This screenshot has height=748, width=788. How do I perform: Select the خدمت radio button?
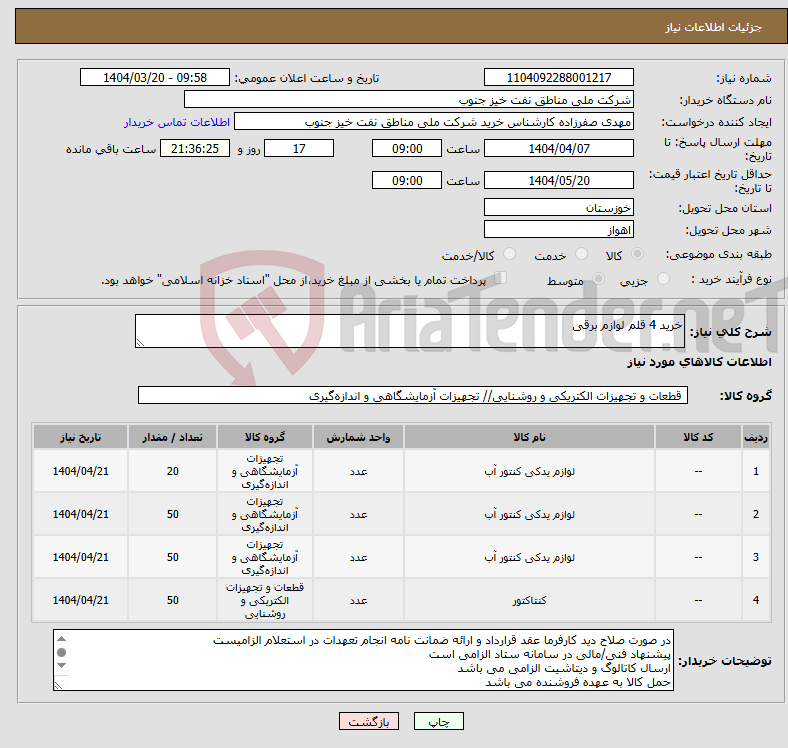pyautogui.click(x=581, y=254)
